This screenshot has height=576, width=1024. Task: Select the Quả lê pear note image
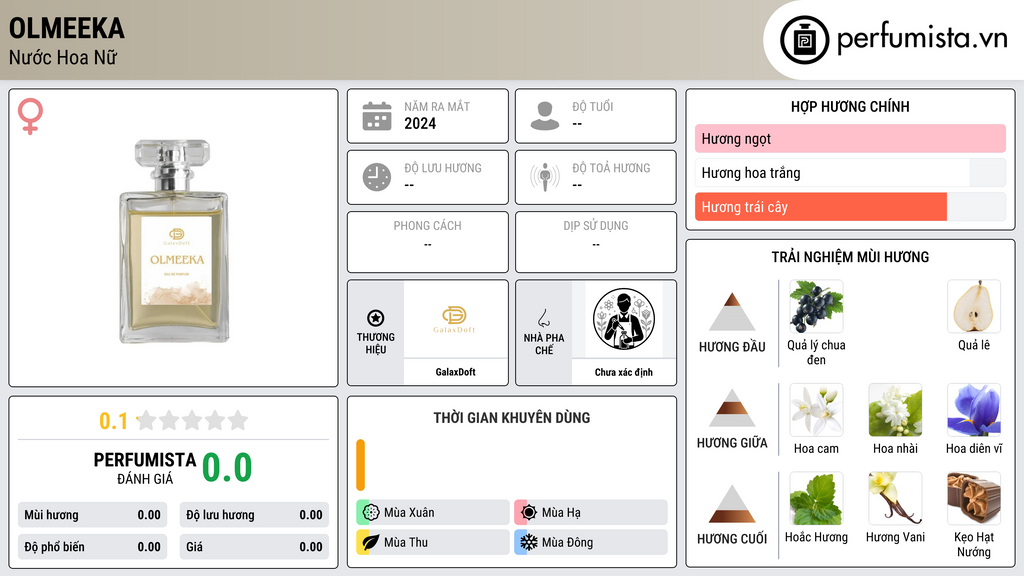[974, 306]
